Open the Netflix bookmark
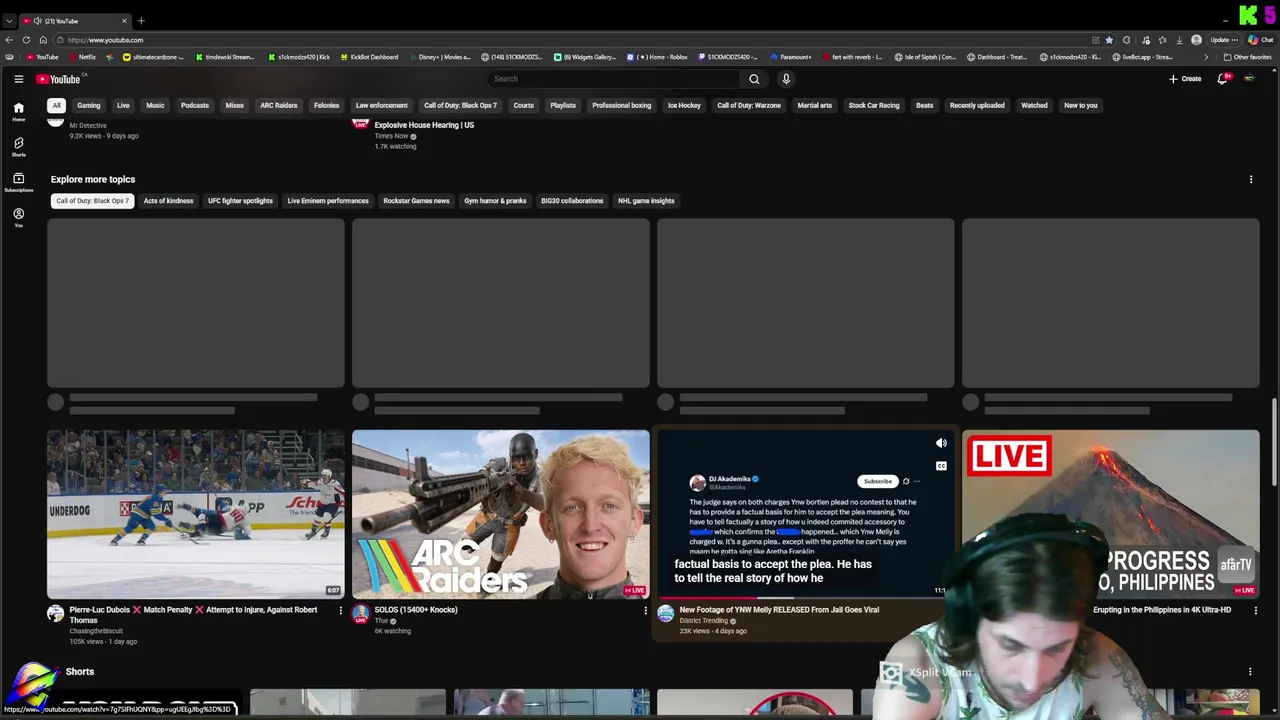Viewport: 1280px width, 720px height. [81, 57]
